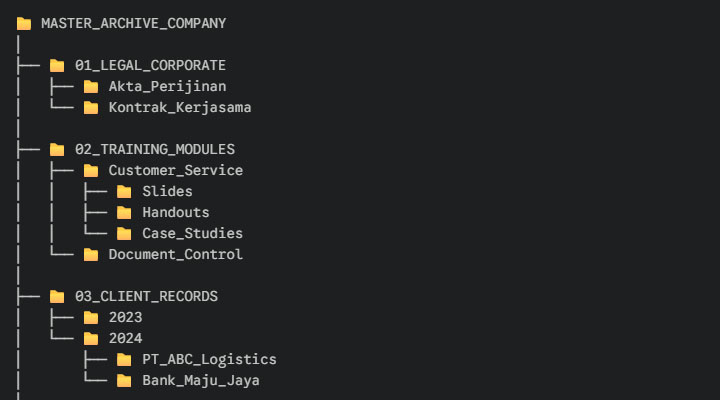Open the Bank_Maju_Jaya folder
Viewport: 720px width, 400px height.
(x=201, y=380)
